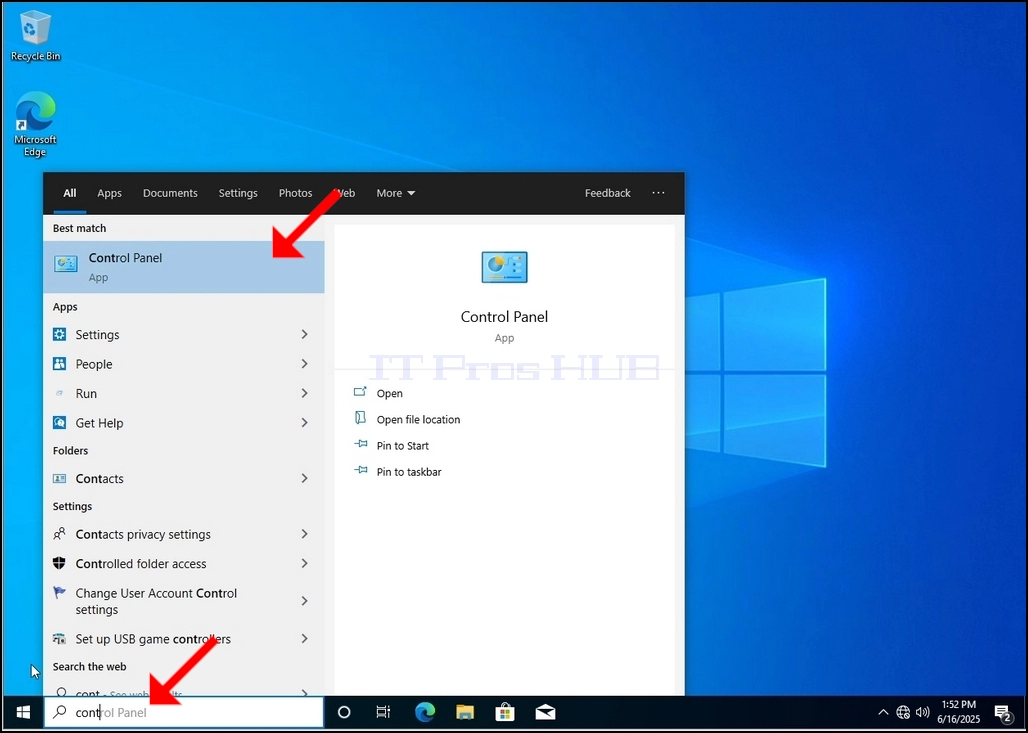This screenshot has width=1028, height=733.
Task: Click the Get Help app icon
Action: pos(60,423)
